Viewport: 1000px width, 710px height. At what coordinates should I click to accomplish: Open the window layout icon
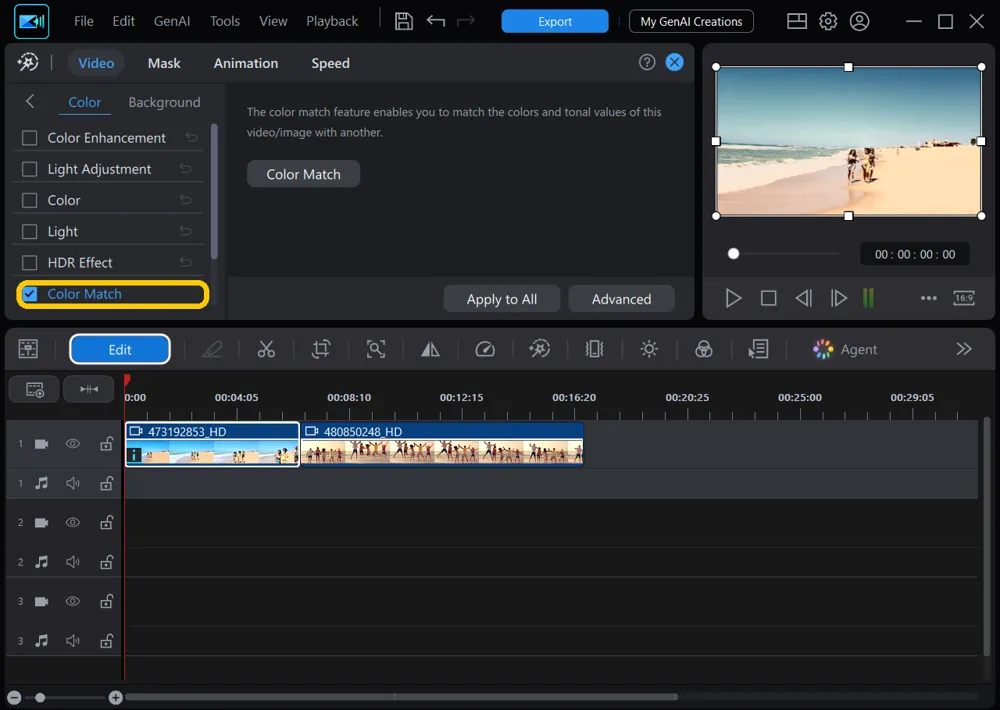tap(797, 21)
